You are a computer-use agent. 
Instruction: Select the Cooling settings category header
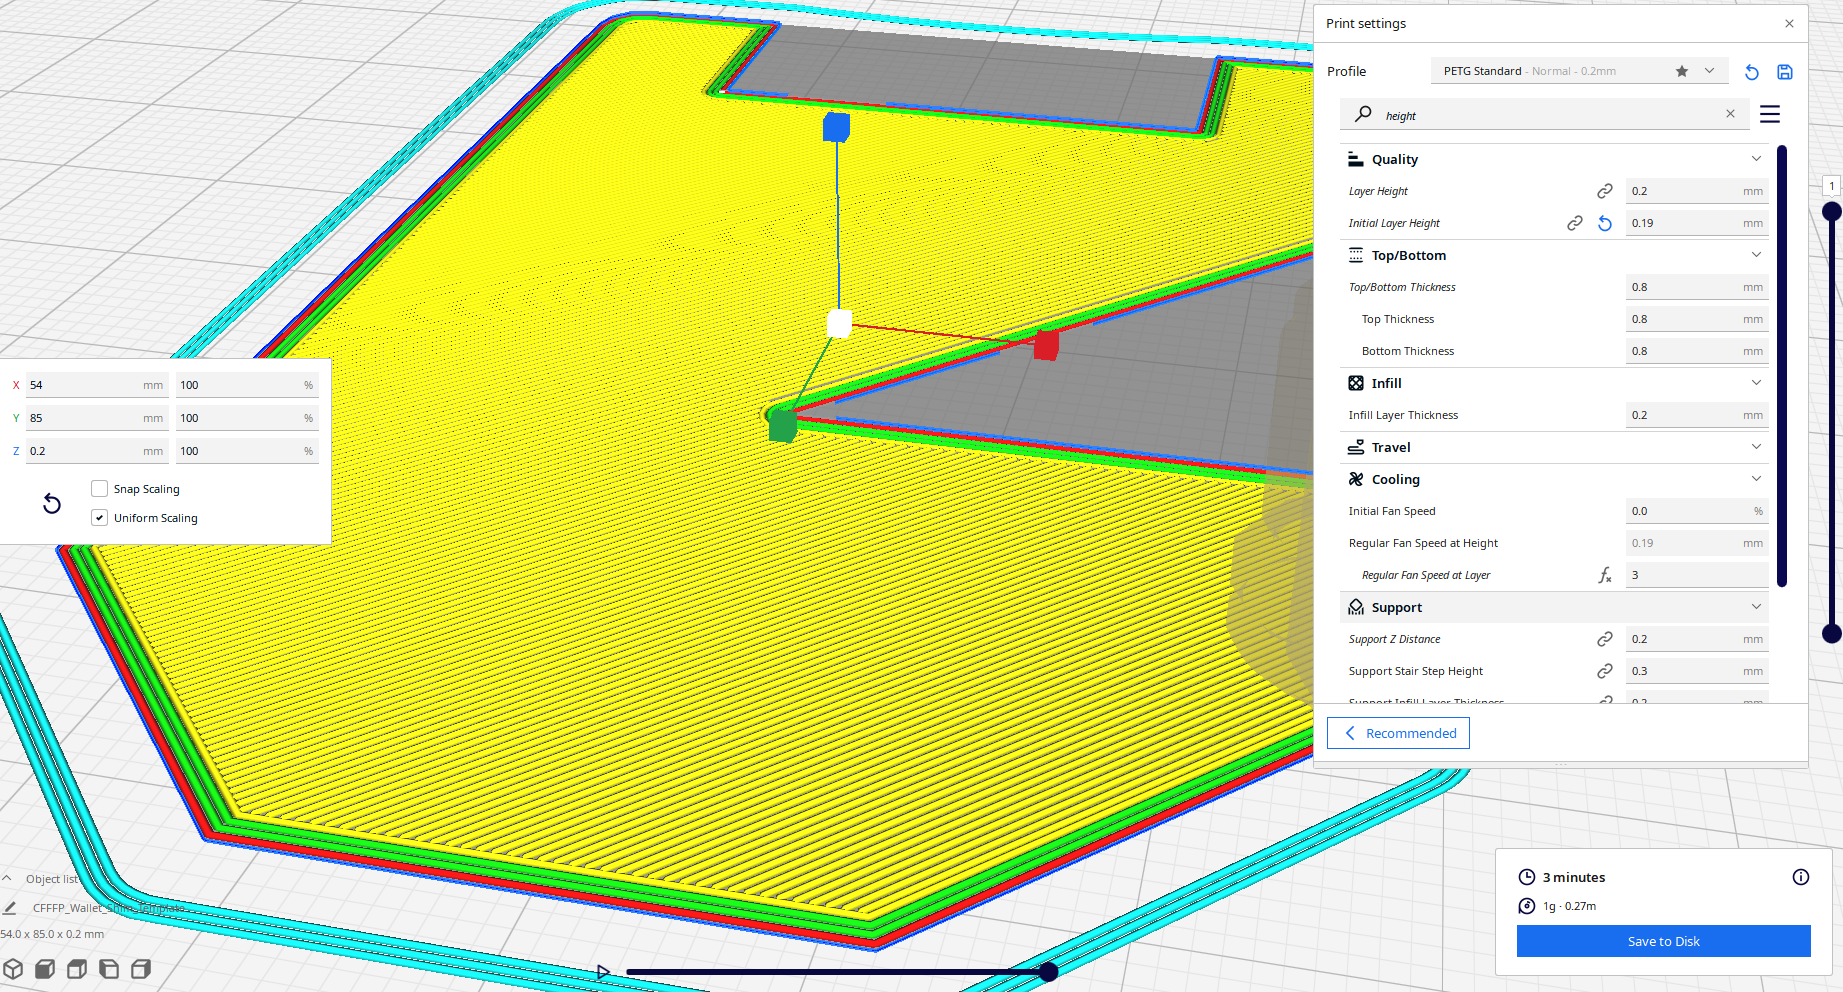1394,479
